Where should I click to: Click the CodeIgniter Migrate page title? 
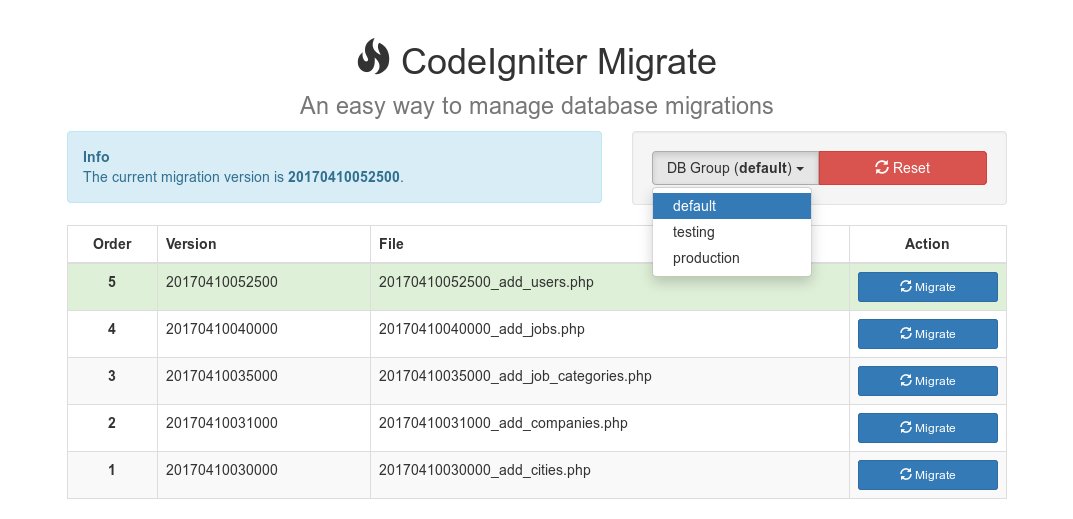(x=558, y=62)
